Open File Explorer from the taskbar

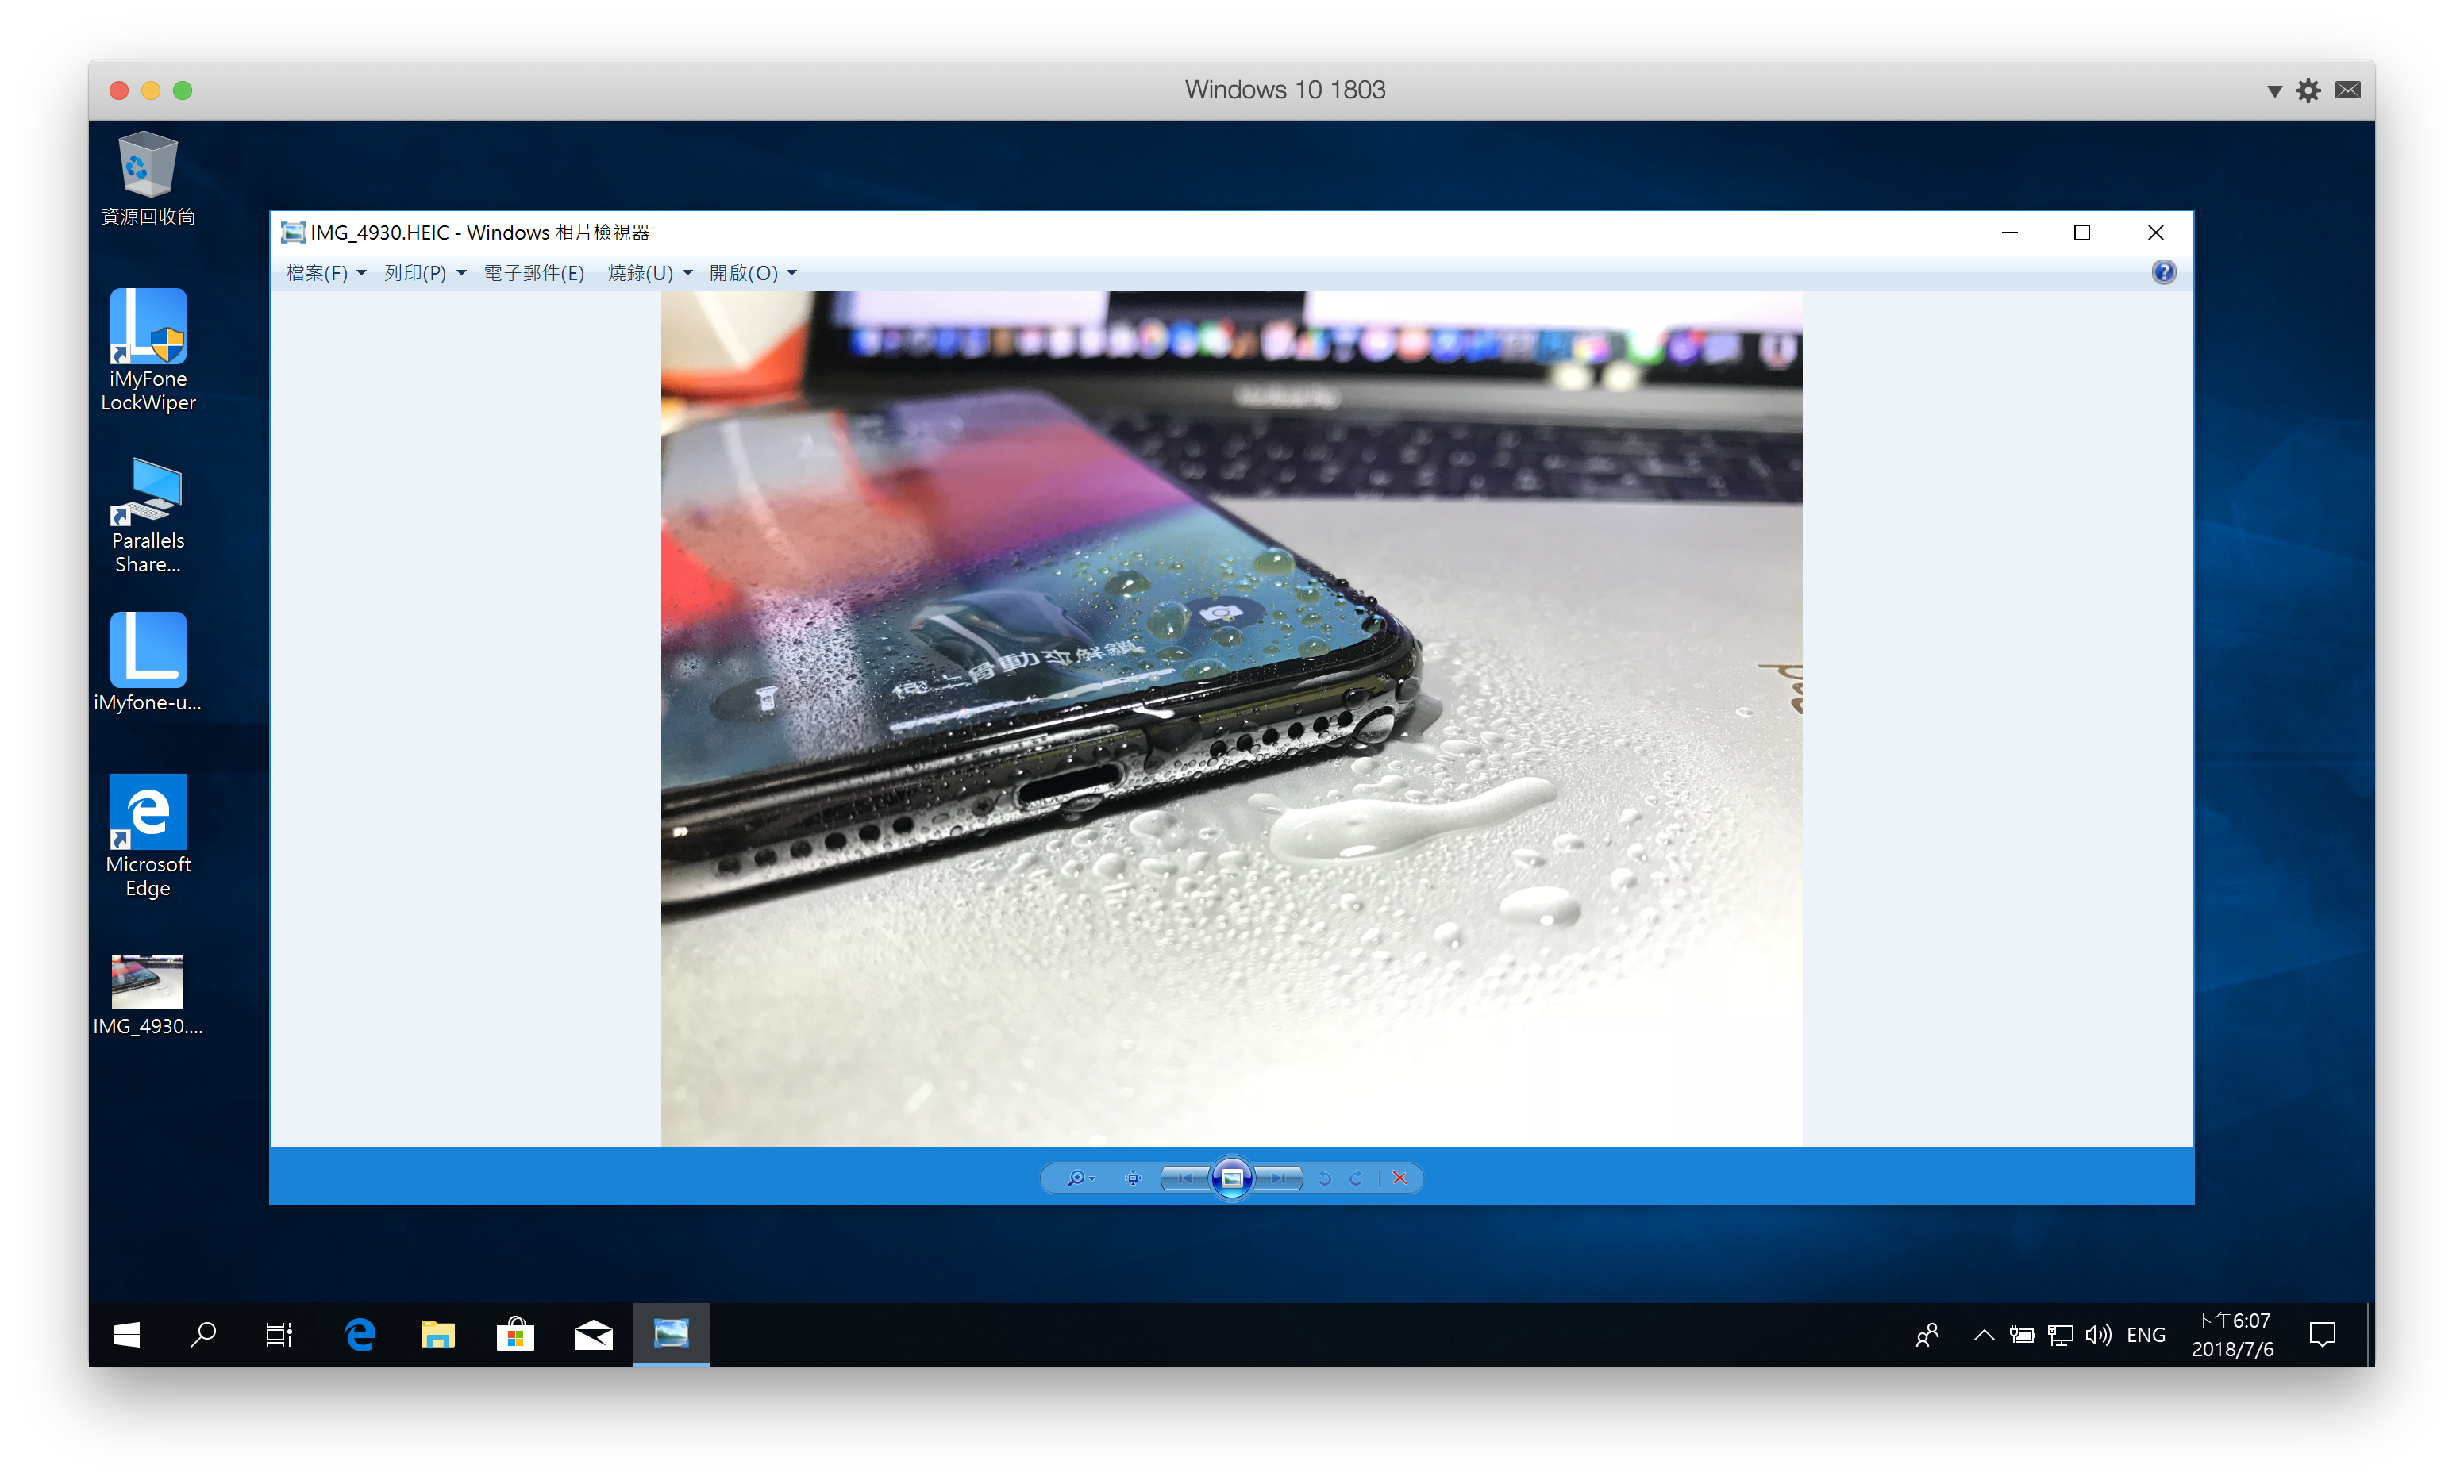tap(437, 1334)
